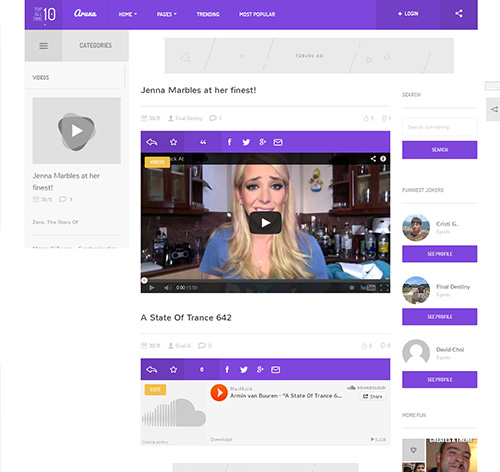The width and height of the screenshot is (500, 472).
Task: Like the Jenna Marbles post thumbs up
Action: pos(366,118)
